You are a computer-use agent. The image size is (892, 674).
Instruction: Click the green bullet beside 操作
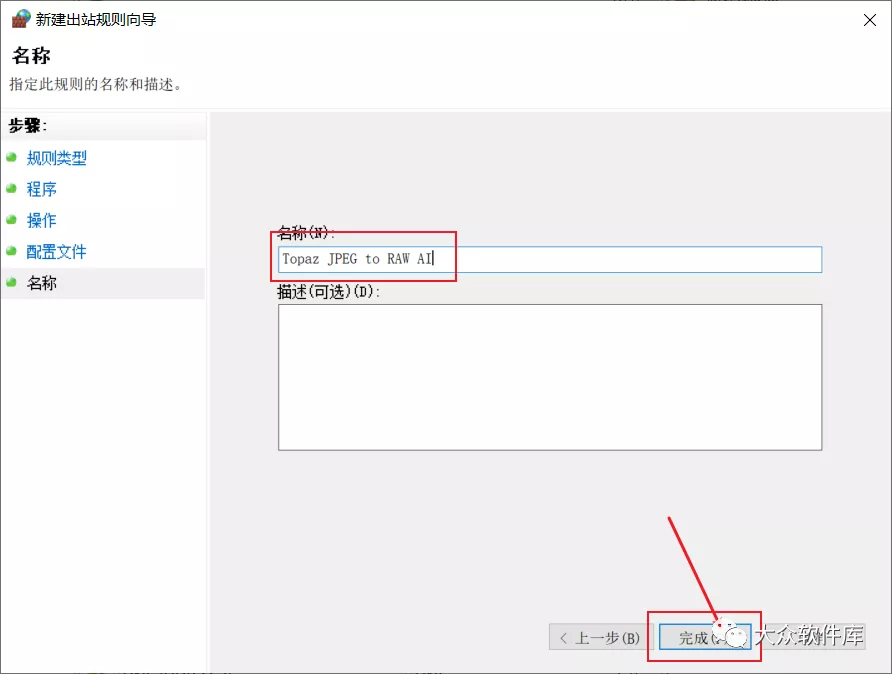[11, 220]
